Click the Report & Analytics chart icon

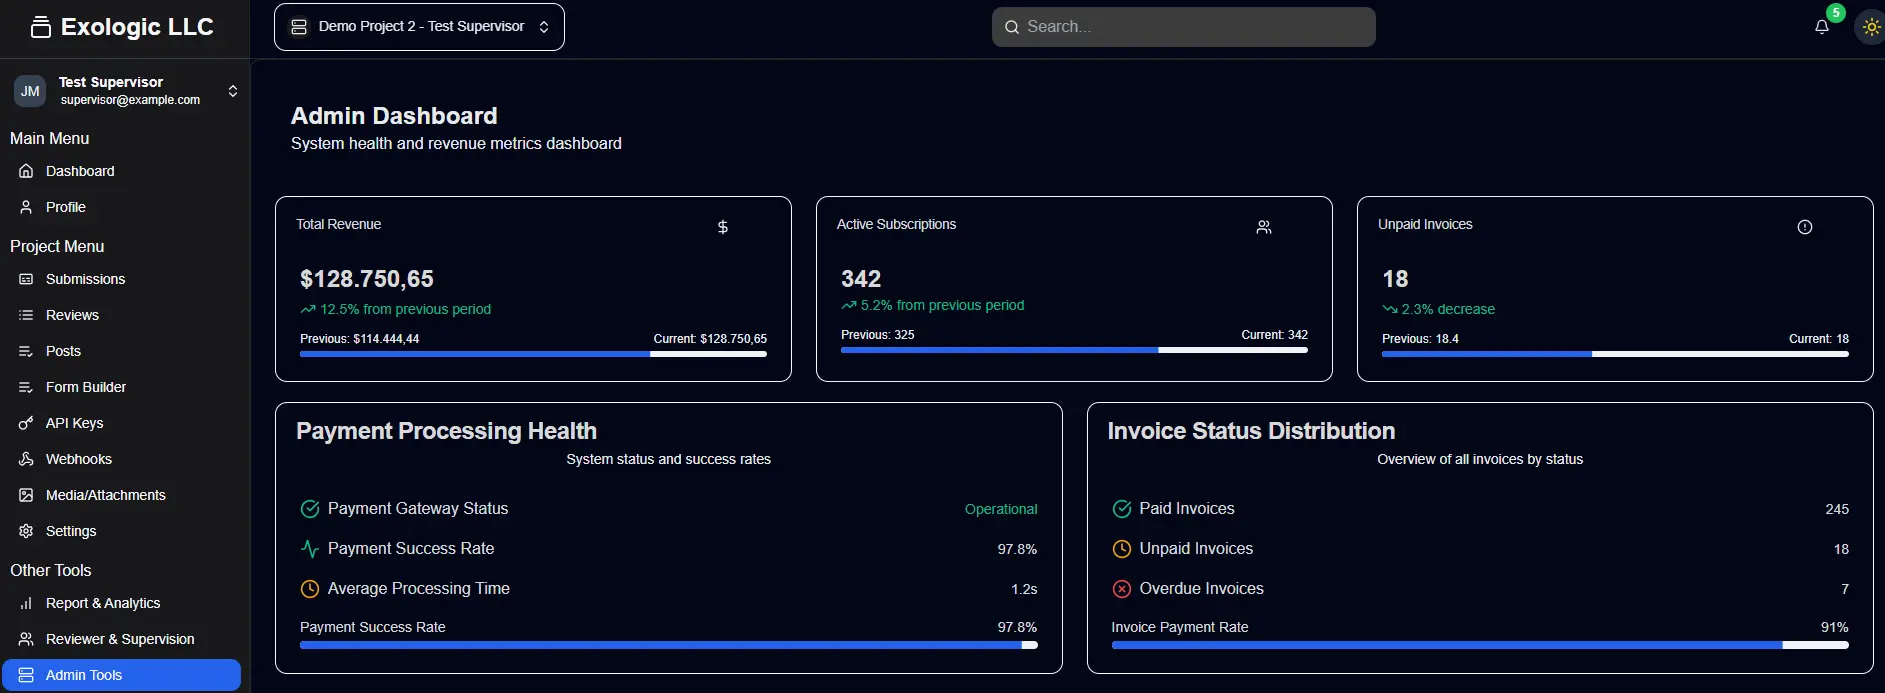coord(26,603)
